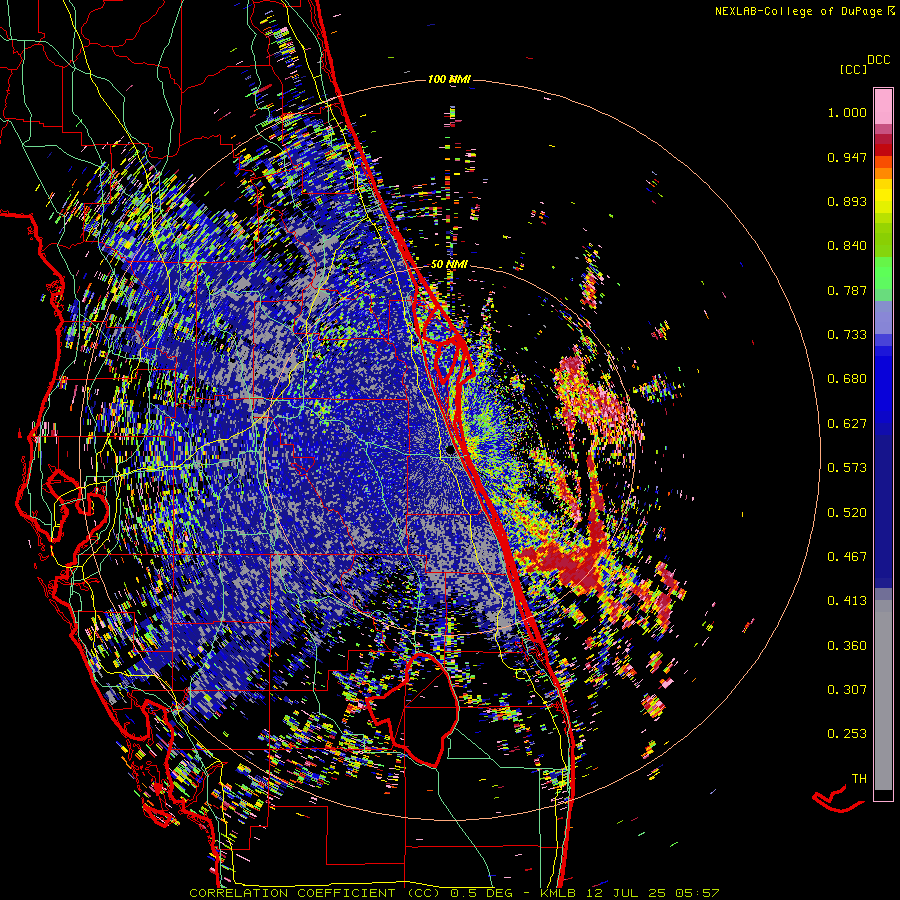The width and height of the screenshot is (900, 900).
Task: Click the 0.307 value on the color scale
Action: (847, 690)
